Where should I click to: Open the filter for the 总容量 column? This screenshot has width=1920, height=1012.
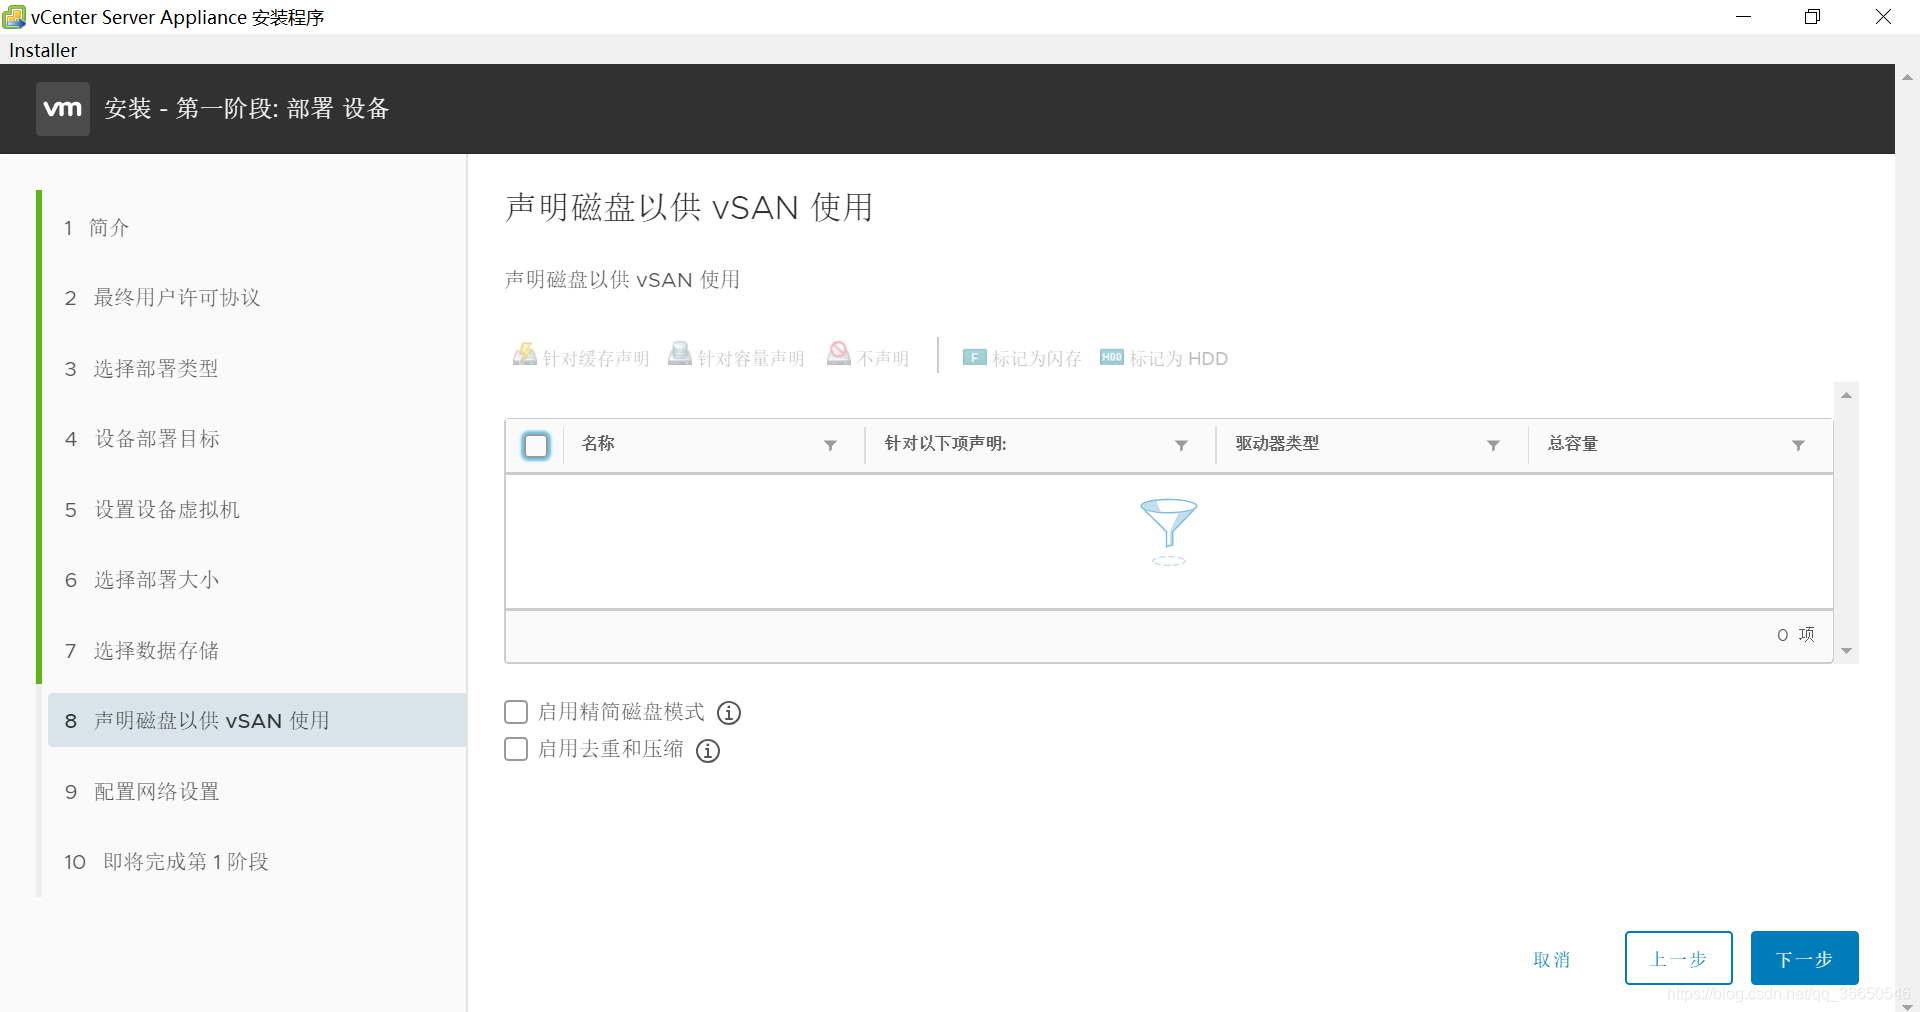pyautogui.click(x=1798, y=445)
